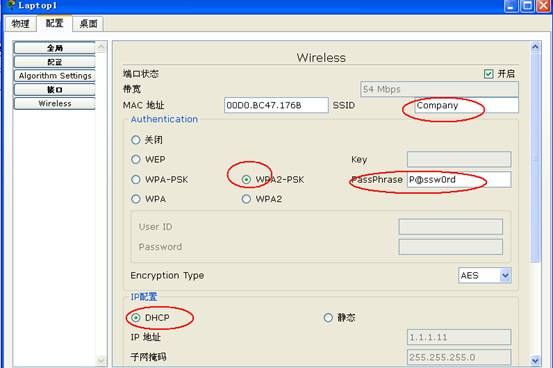Click the subnet mask field 255.255.255.0
Image resolution: width=553 pixels, height=368 pixels.
[459, 357]
